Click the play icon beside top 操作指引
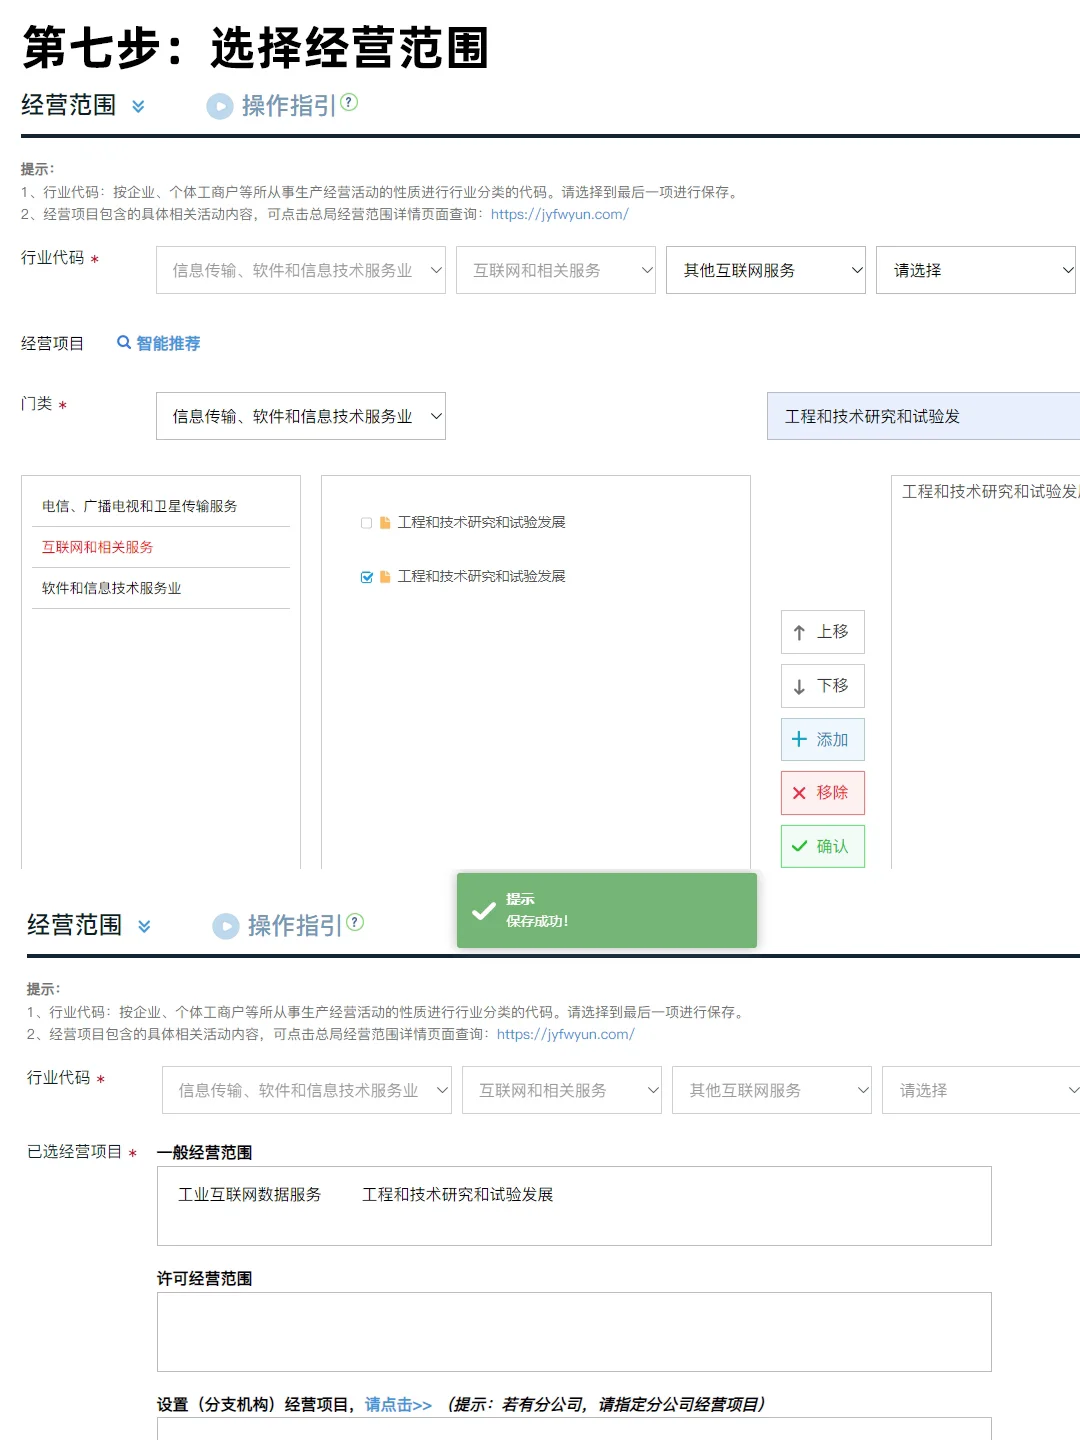 (x=219, y=106)
